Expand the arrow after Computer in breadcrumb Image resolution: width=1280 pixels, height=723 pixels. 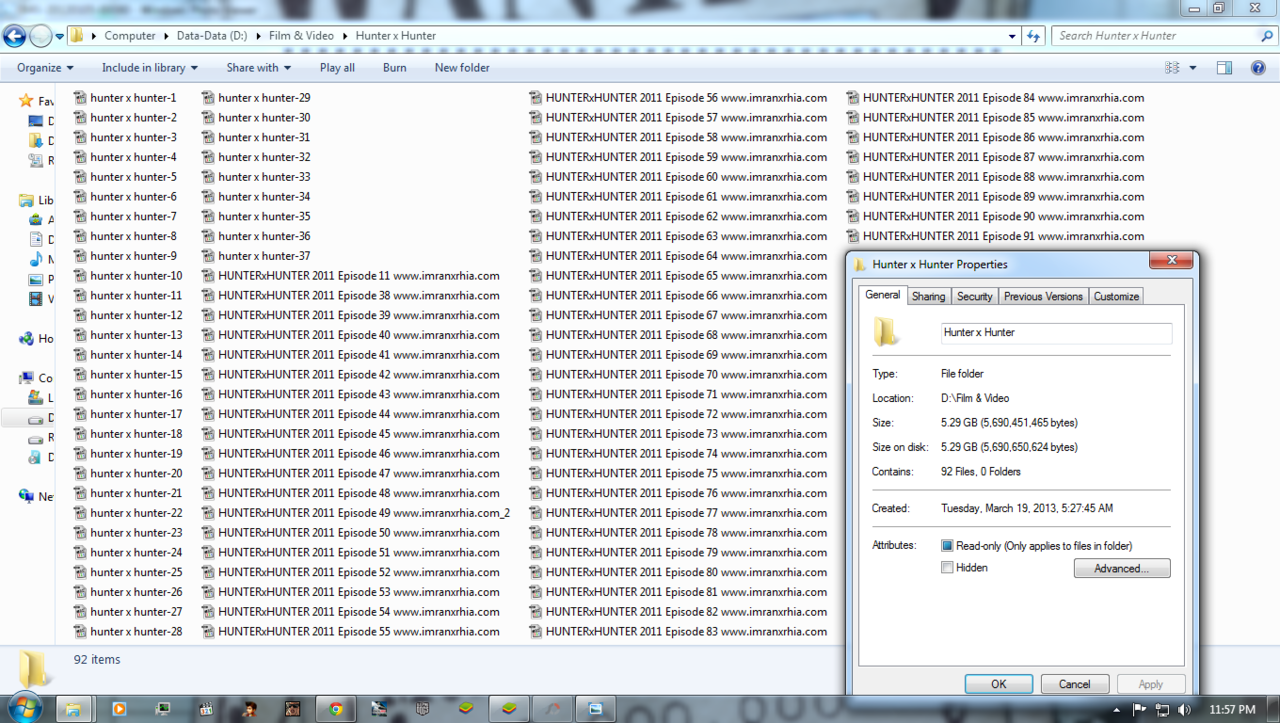165,36
